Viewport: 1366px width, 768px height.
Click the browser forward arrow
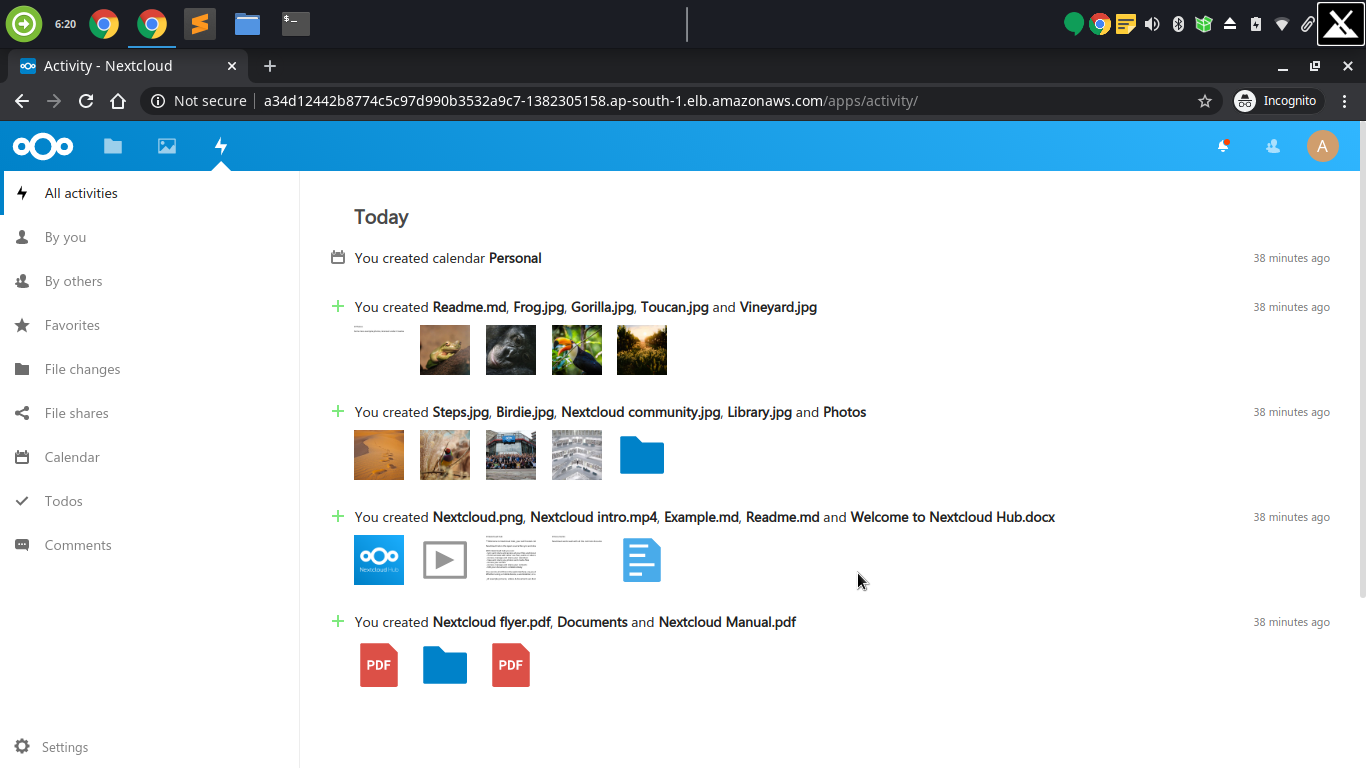tap(54, 101)
